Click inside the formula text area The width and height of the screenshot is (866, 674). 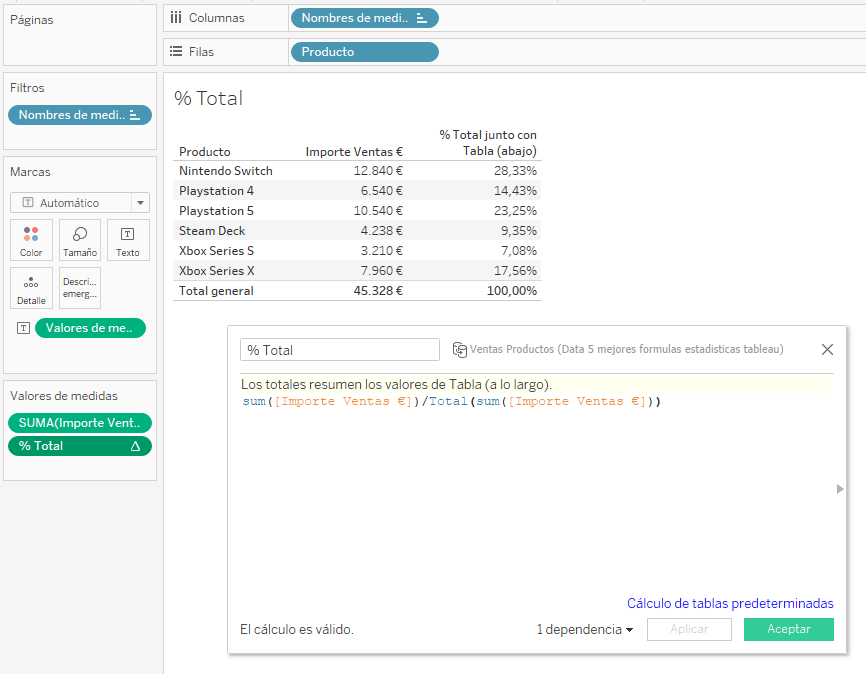click(536, 492)
